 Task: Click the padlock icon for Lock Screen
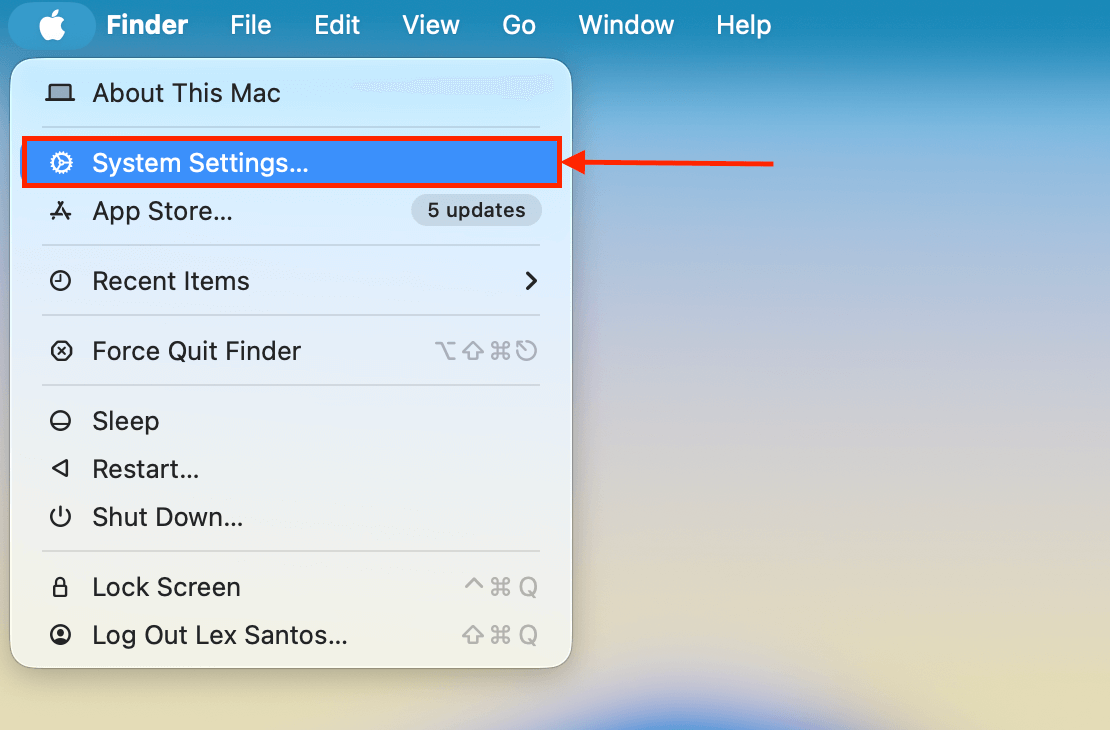pyautogui.click(x=61, y=587)
